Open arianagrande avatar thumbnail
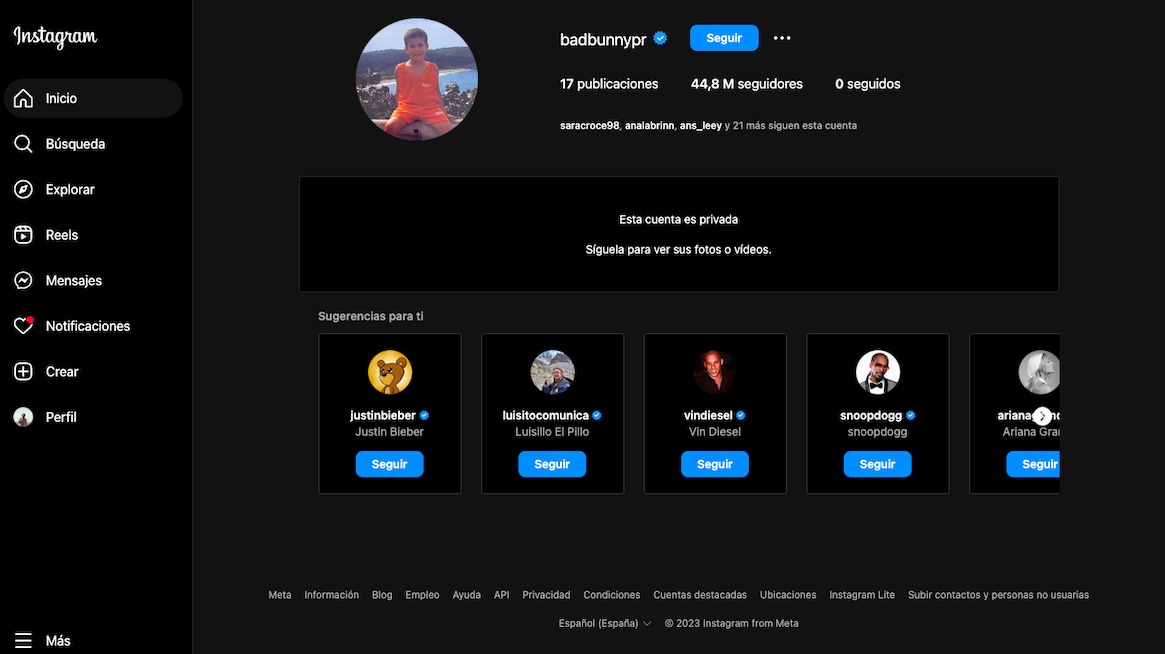 pos(1039,372)
